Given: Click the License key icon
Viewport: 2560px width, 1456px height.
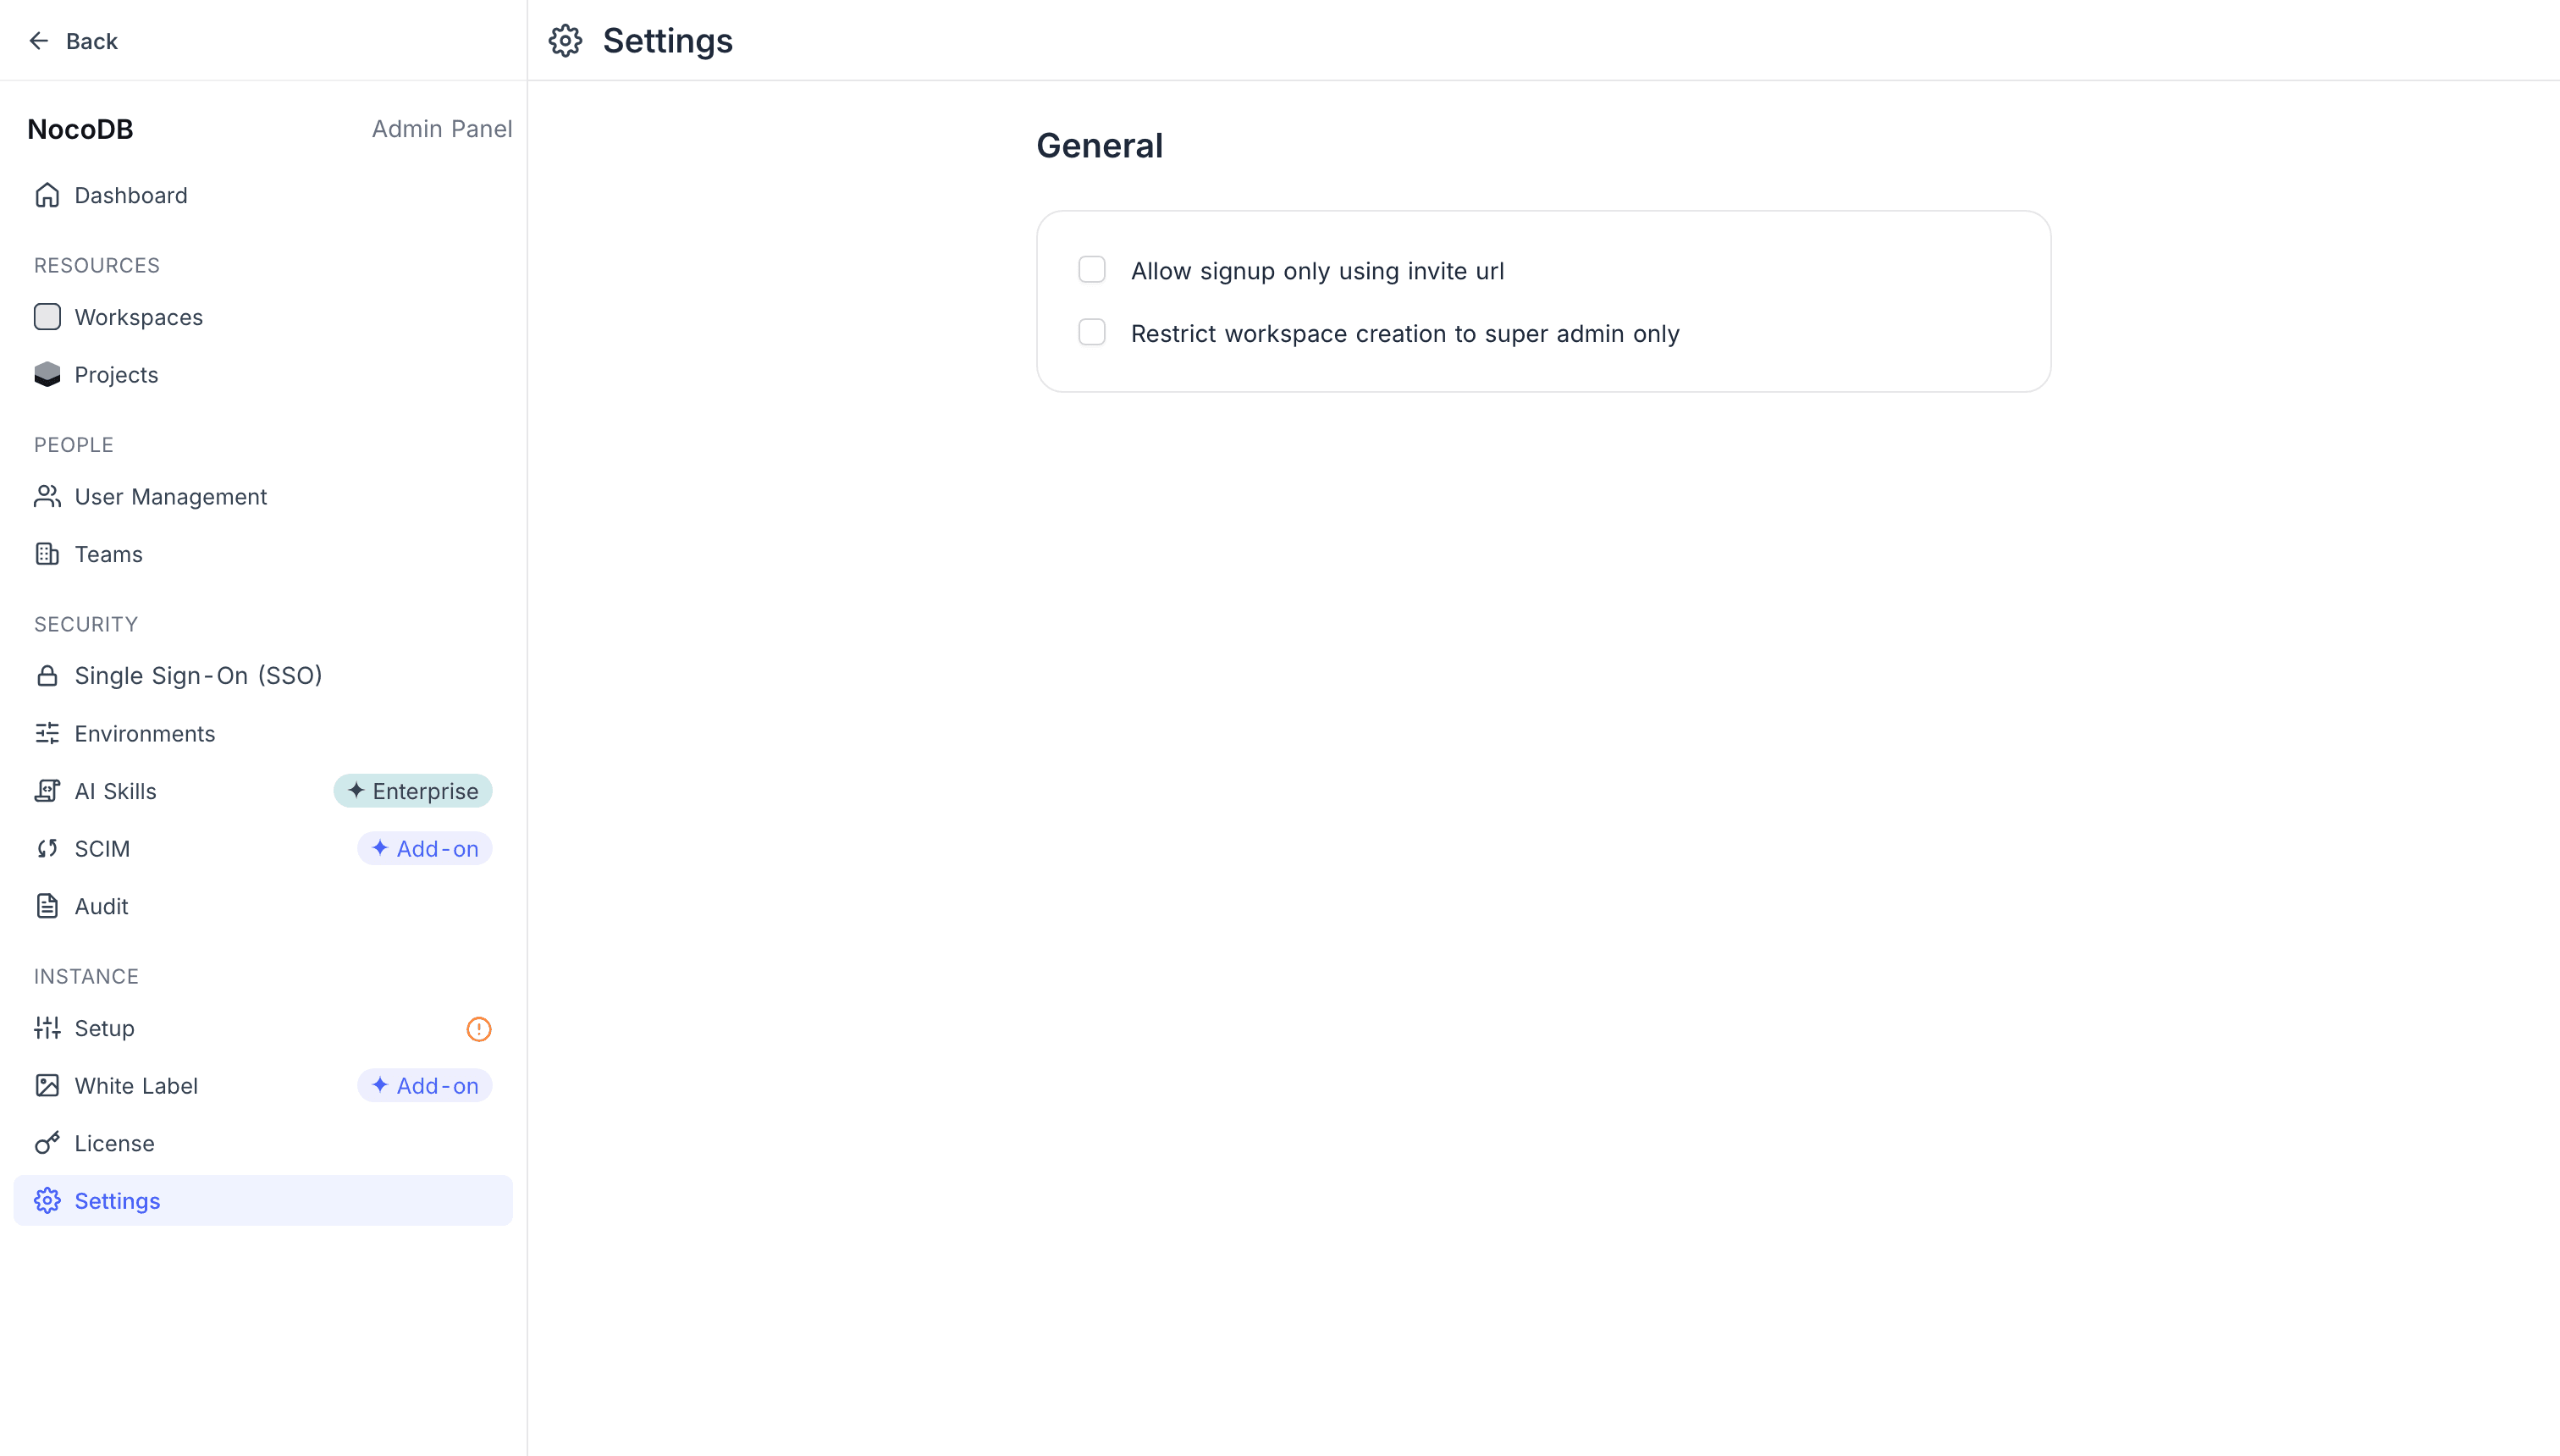Looking at the screenshot, I should coord(47,1143).
